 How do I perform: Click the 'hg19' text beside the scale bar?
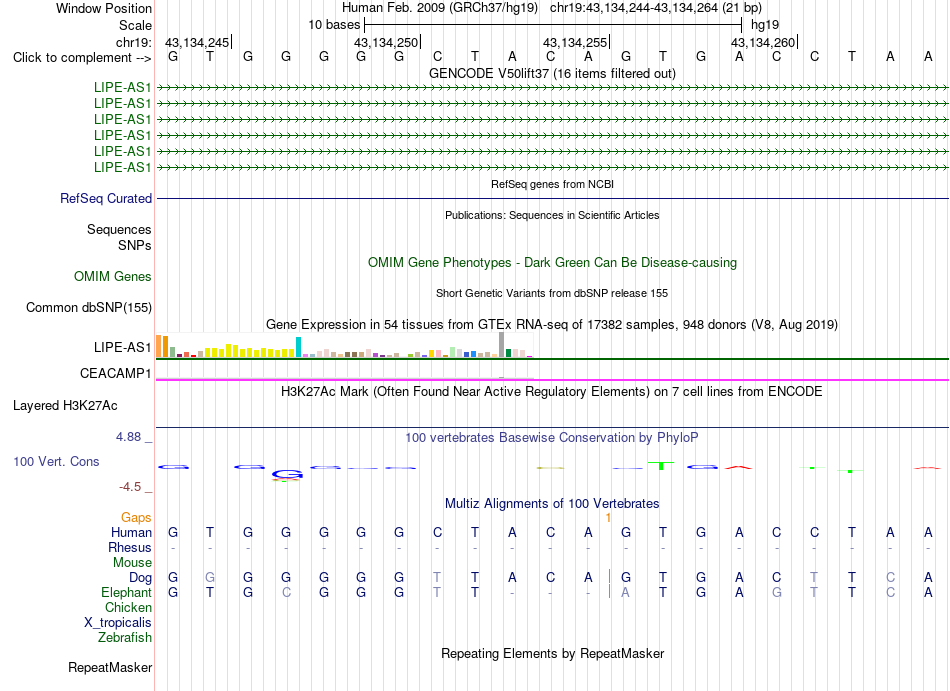pos(765,25)
